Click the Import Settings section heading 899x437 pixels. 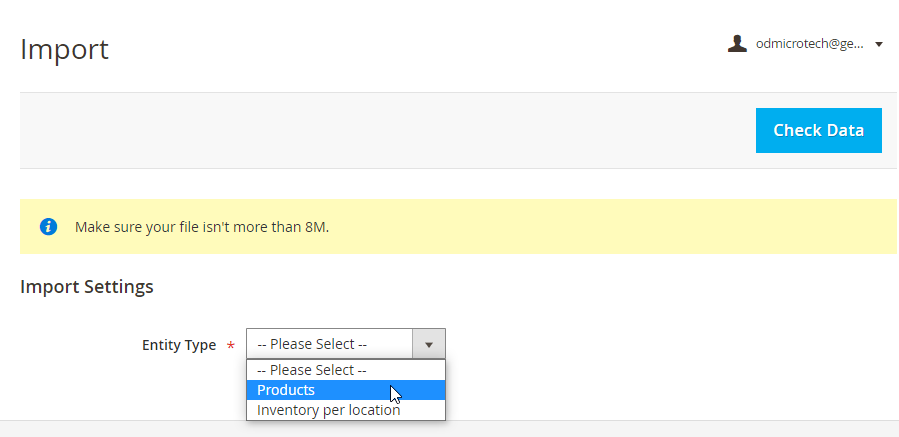[x=87, y=286]
